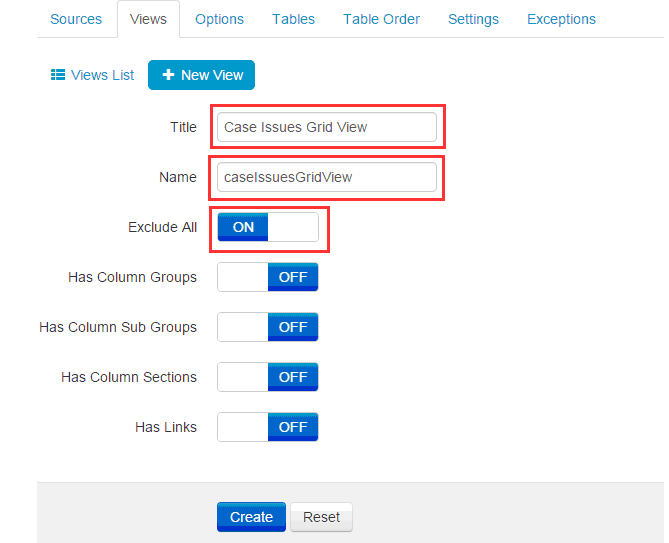Go to the Tables tab

(x=293, y=19)
